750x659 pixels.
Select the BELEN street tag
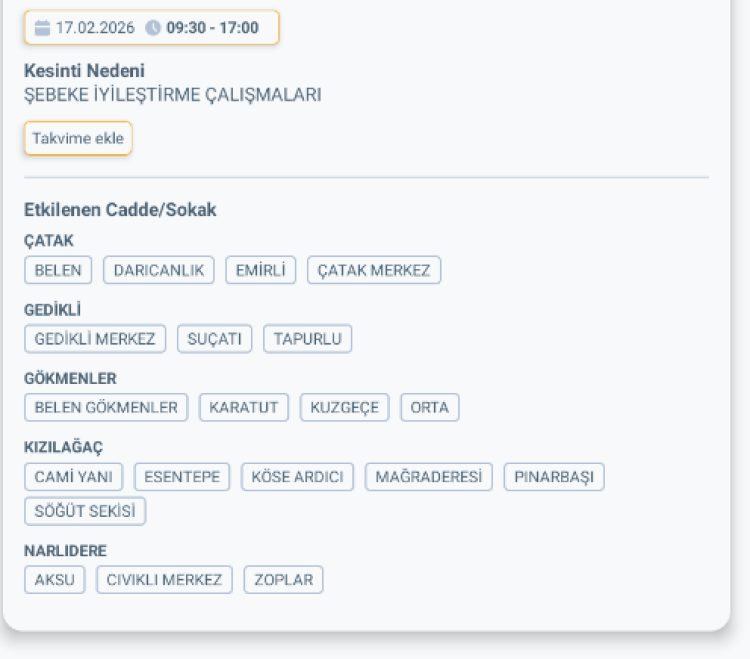point(58,270)
